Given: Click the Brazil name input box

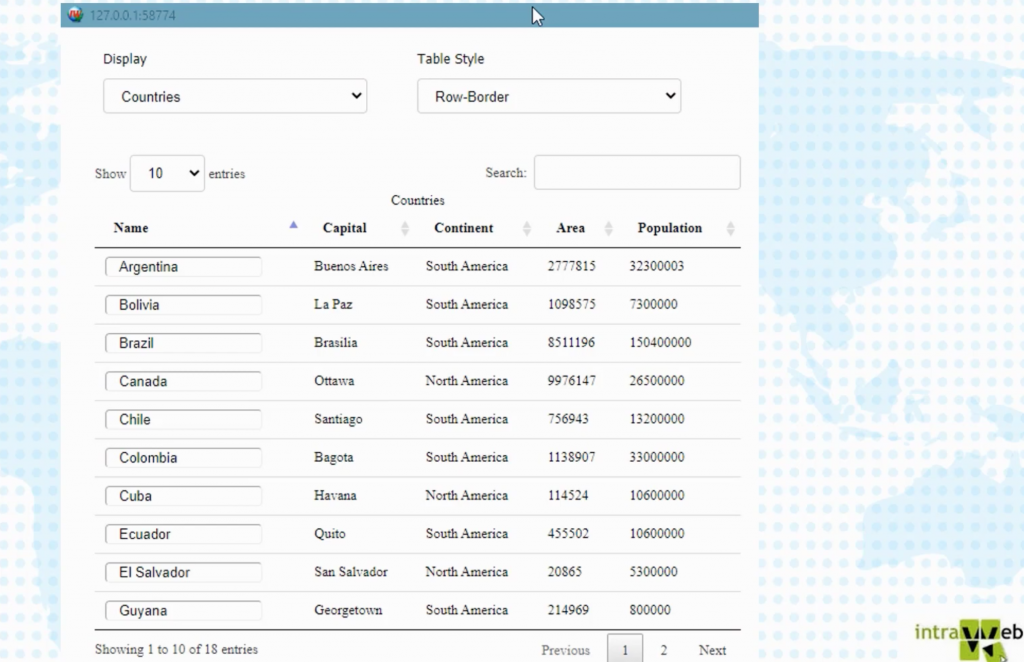Looking at the screenshot, I should (x=183, y=343).
